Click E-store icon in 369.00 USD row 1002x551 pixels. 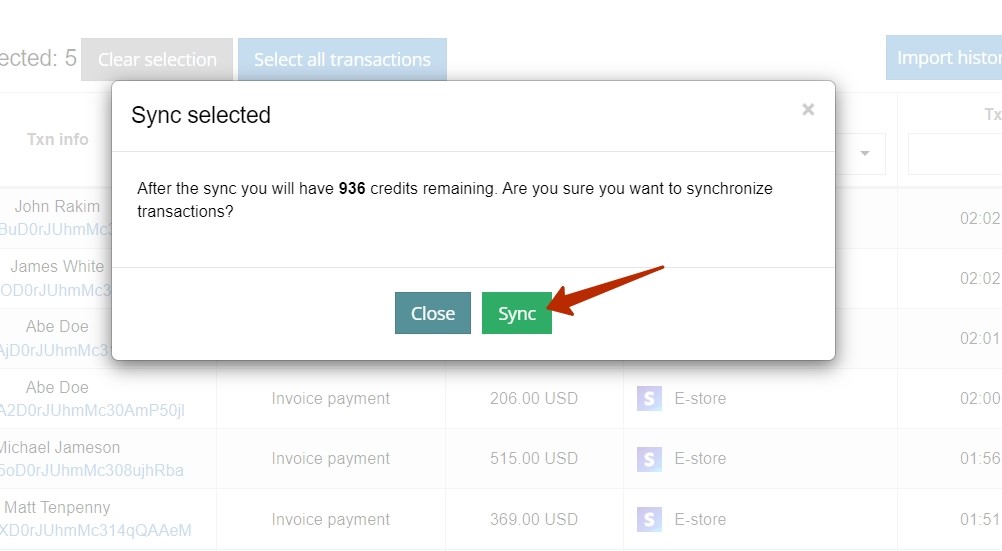pos(649,519)
